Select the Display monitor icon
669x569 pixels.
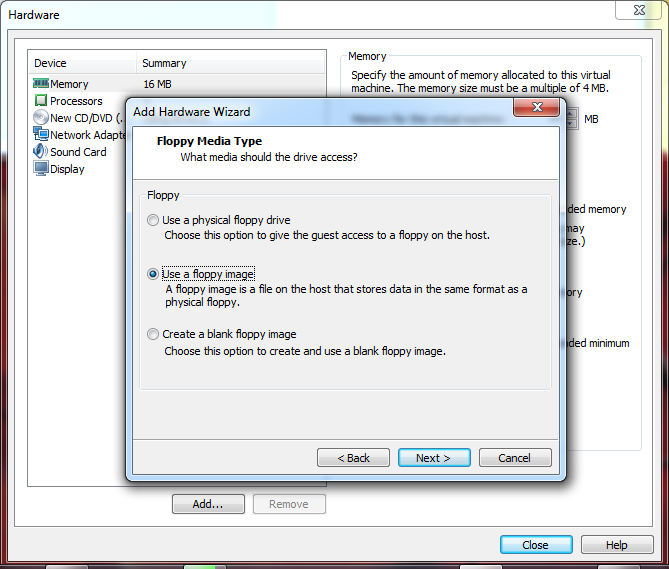pyautogui.click(x=41, y=168)
